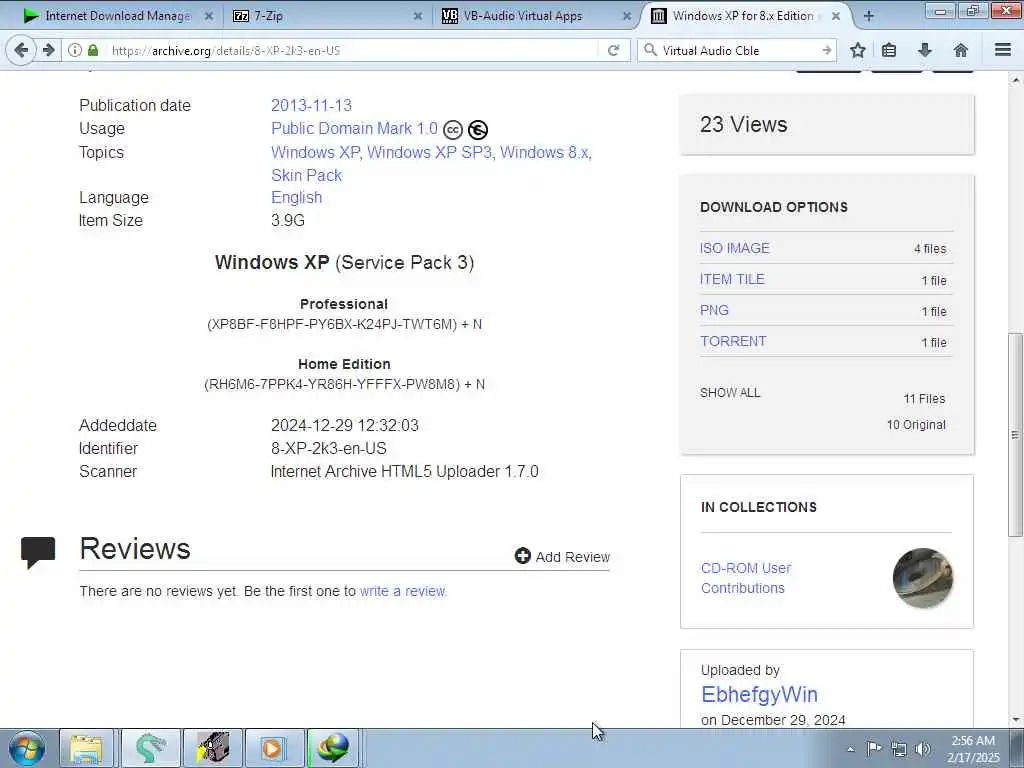
Task: Open Windows Explorer from the taskbar
Action: coord(86,748)
